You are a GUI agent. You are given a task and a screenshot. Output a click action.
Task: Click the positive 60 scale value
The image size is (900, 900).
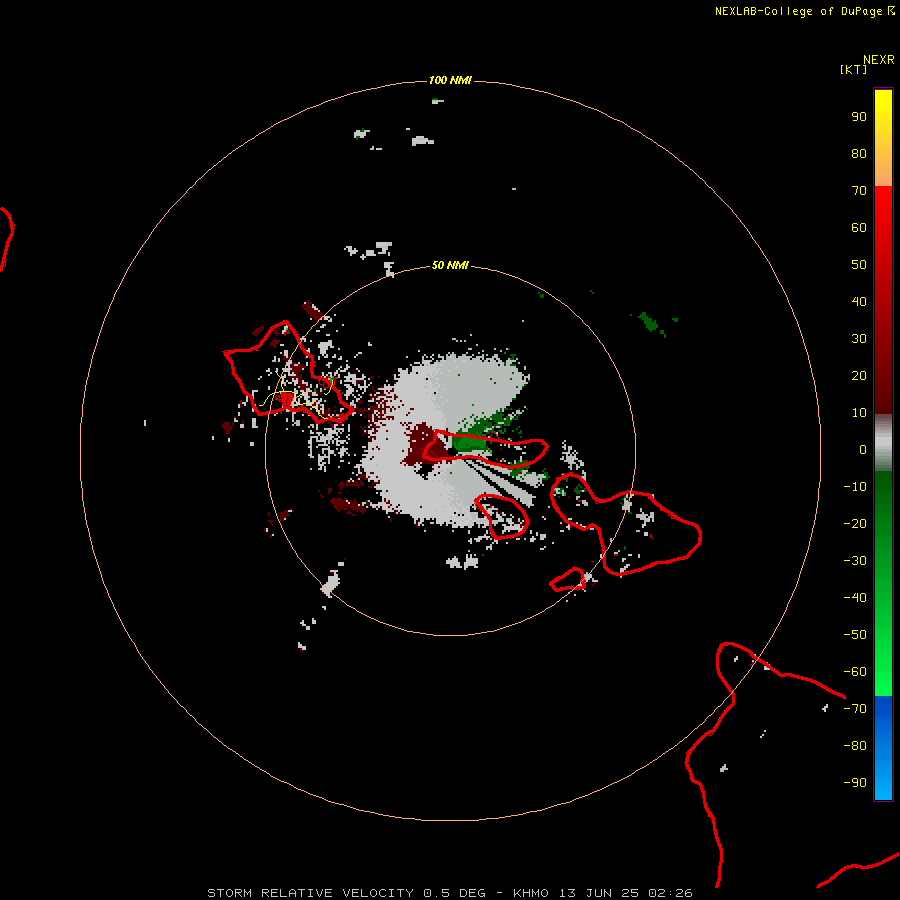click(859, 227)
